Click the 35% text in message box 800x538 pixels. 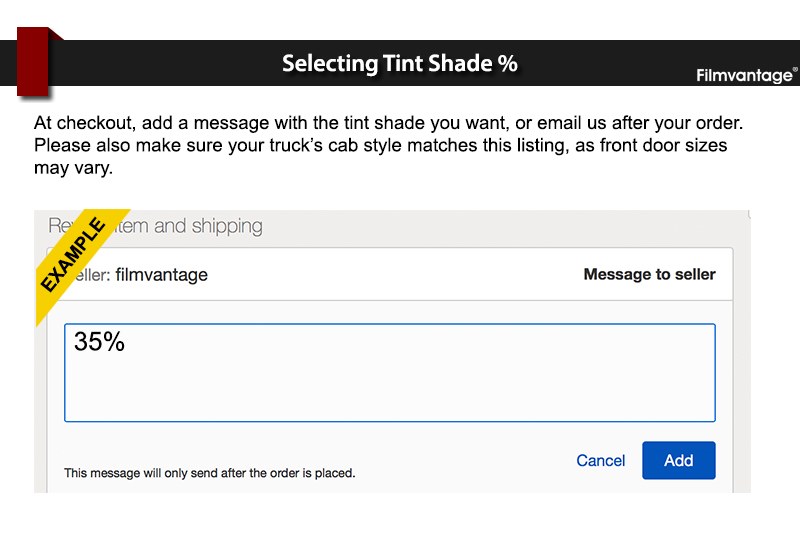(x=99, y=341)
